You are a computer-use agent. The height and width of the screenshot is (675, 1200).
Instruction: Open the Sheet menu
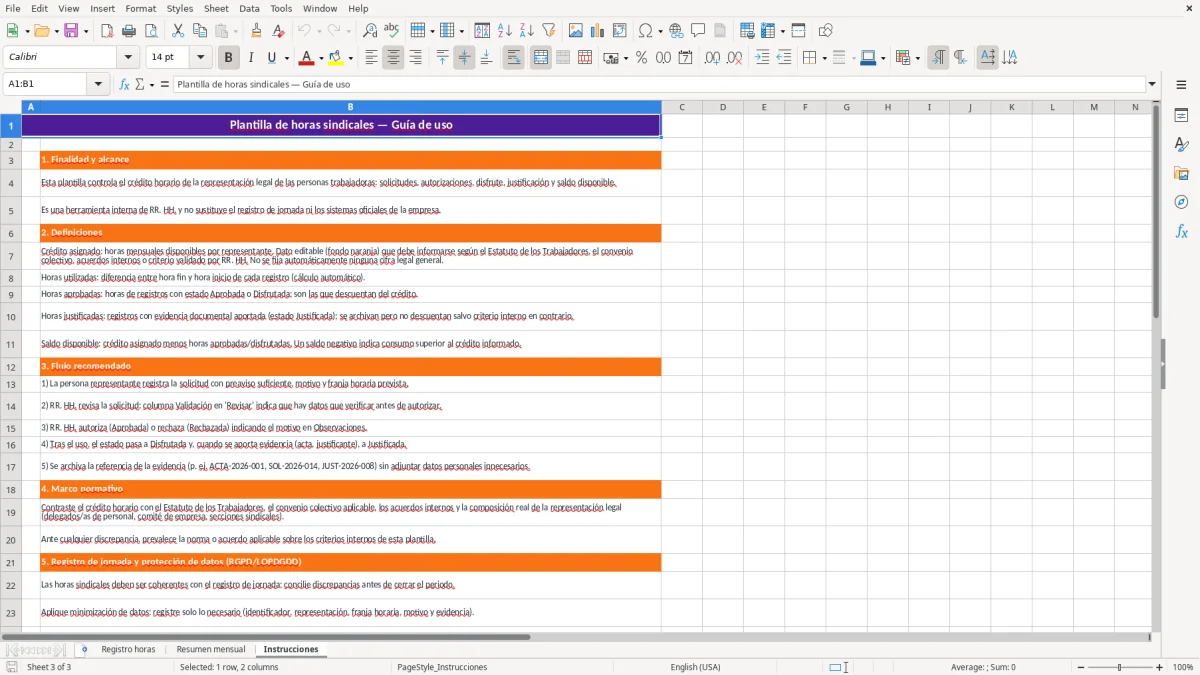point(217,8)
